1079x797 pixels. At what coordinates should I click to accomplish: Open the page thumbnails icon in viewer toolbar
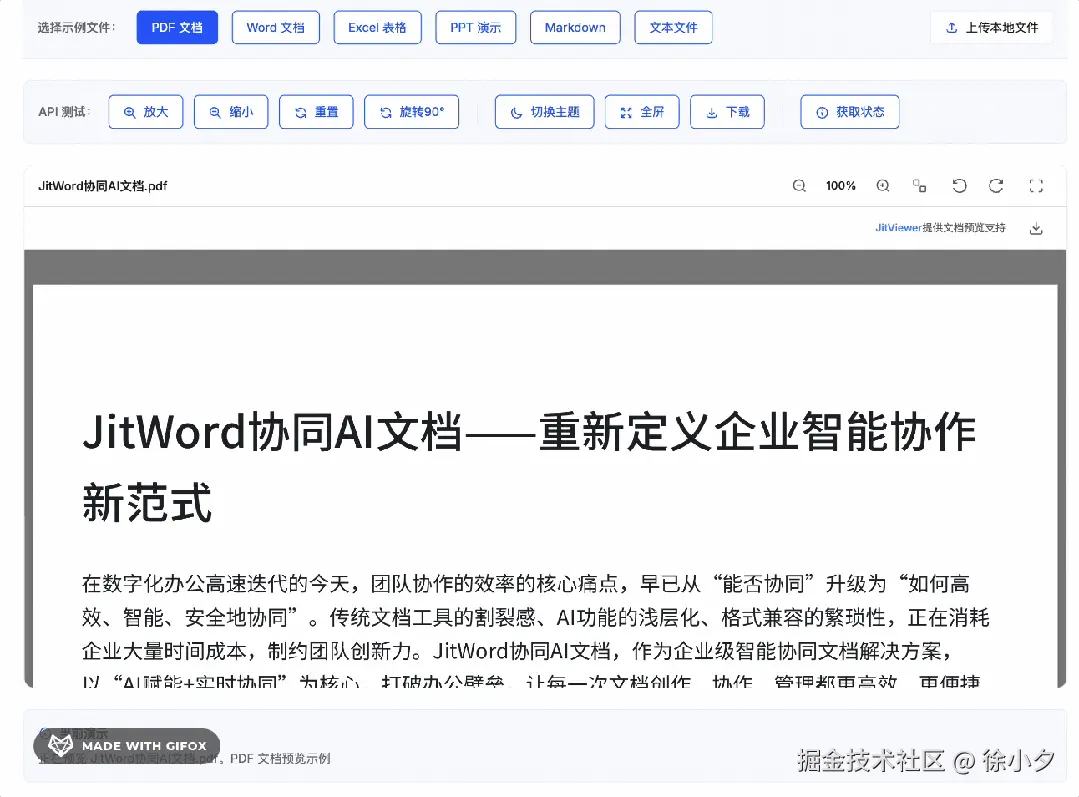click(919, 186)
